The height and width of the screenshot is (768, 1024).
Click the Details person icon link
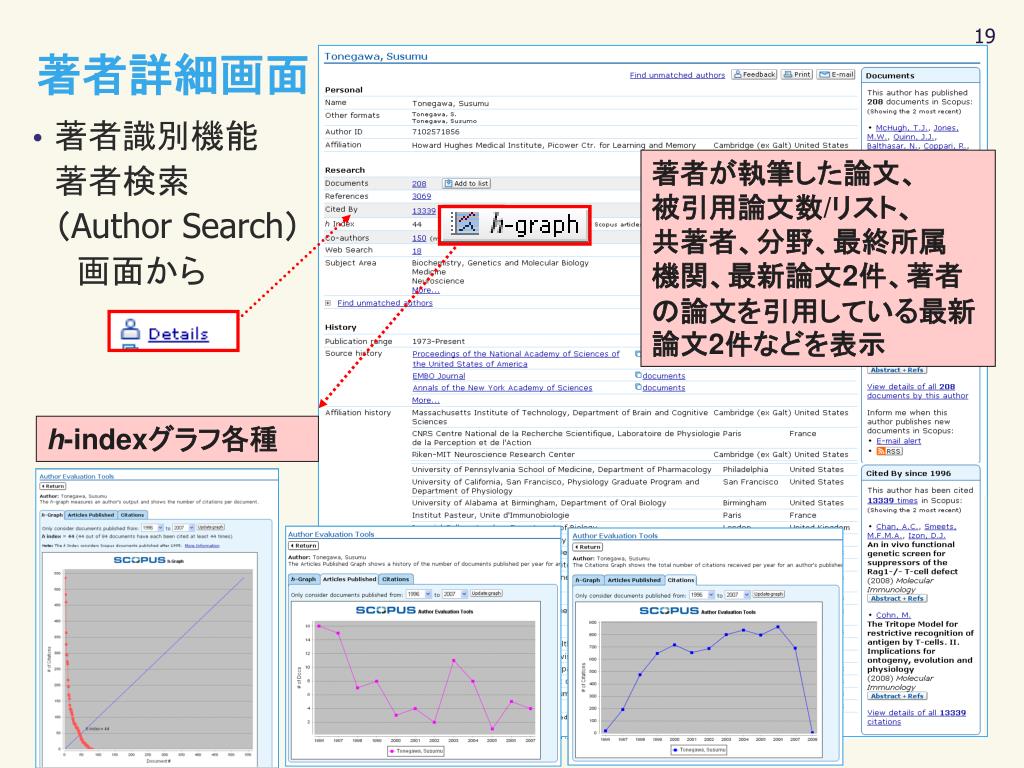[x=130, y=330]
